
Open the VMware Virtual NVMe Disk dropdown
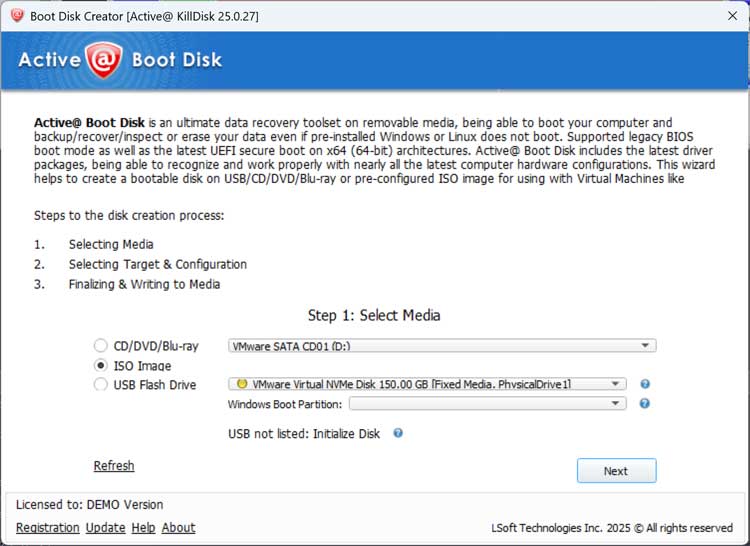427,384
